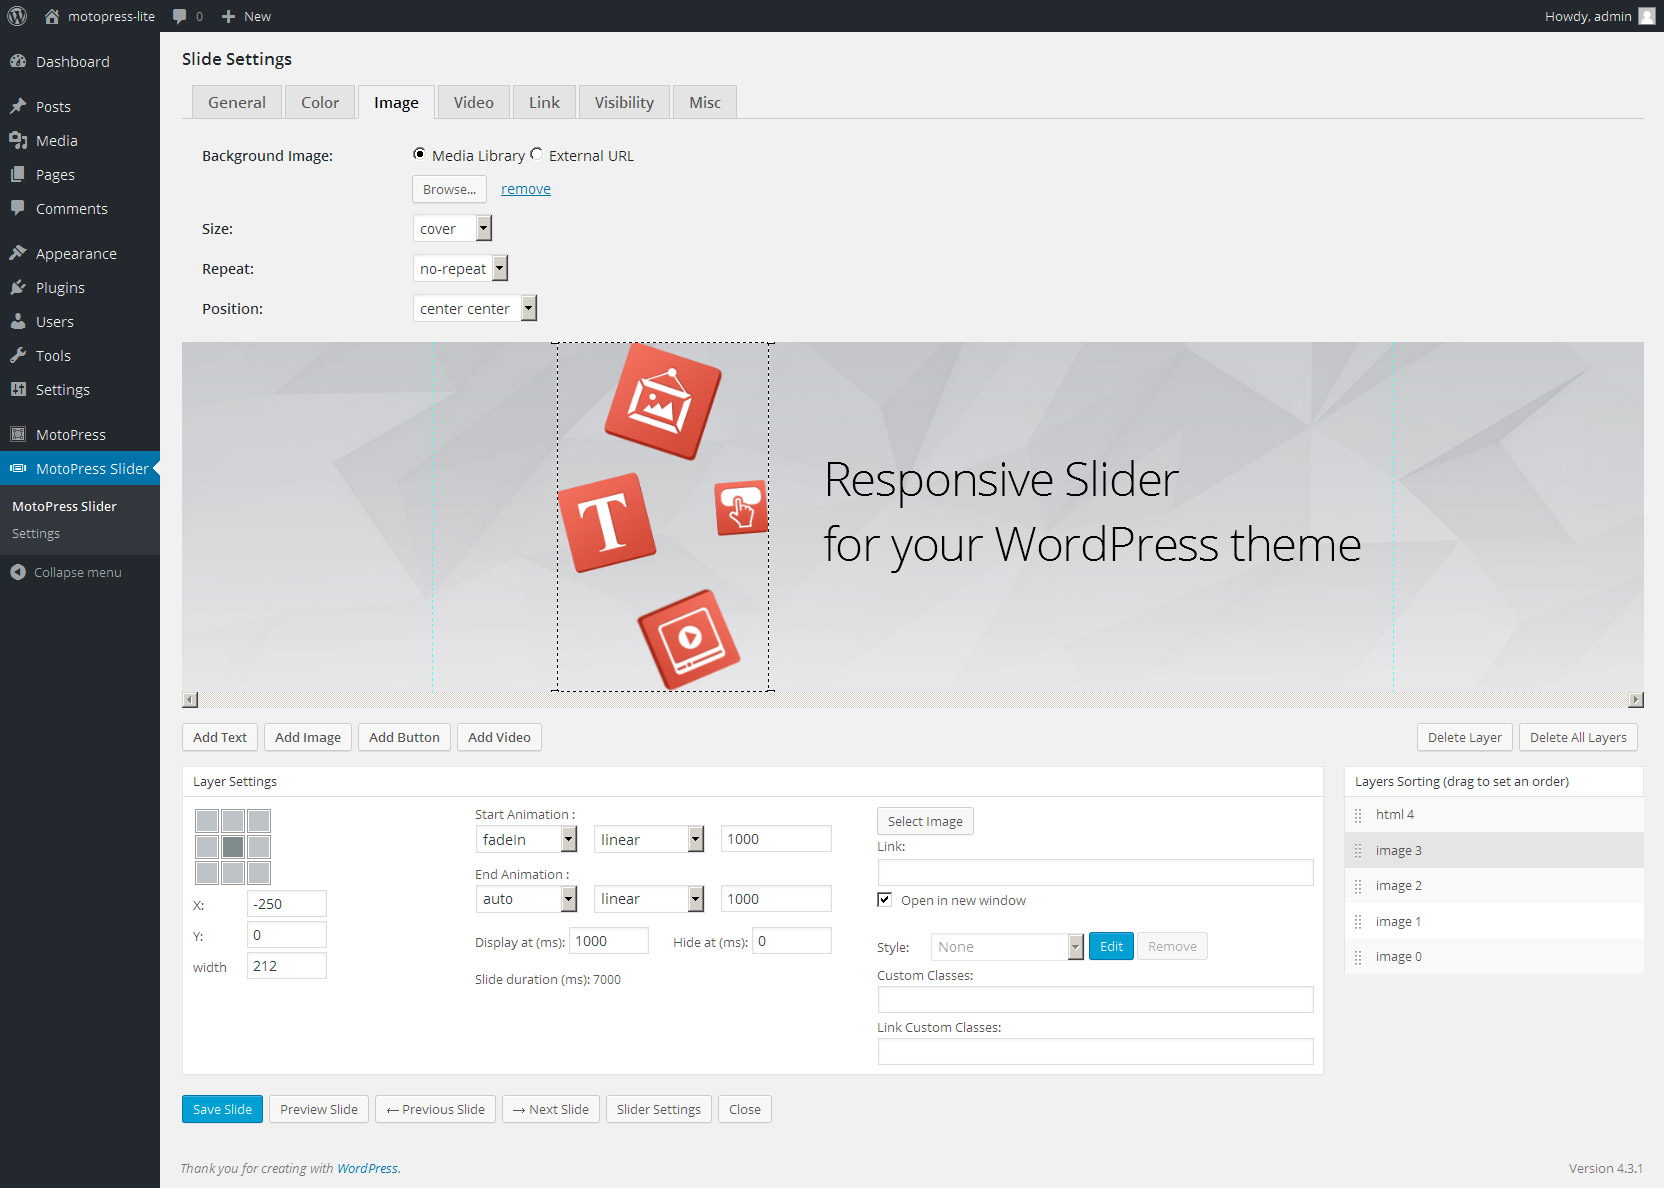Viewport: 1664px width, 1188px height.
Task: Open Plugins in the sidebar
Action: point(80,288)
